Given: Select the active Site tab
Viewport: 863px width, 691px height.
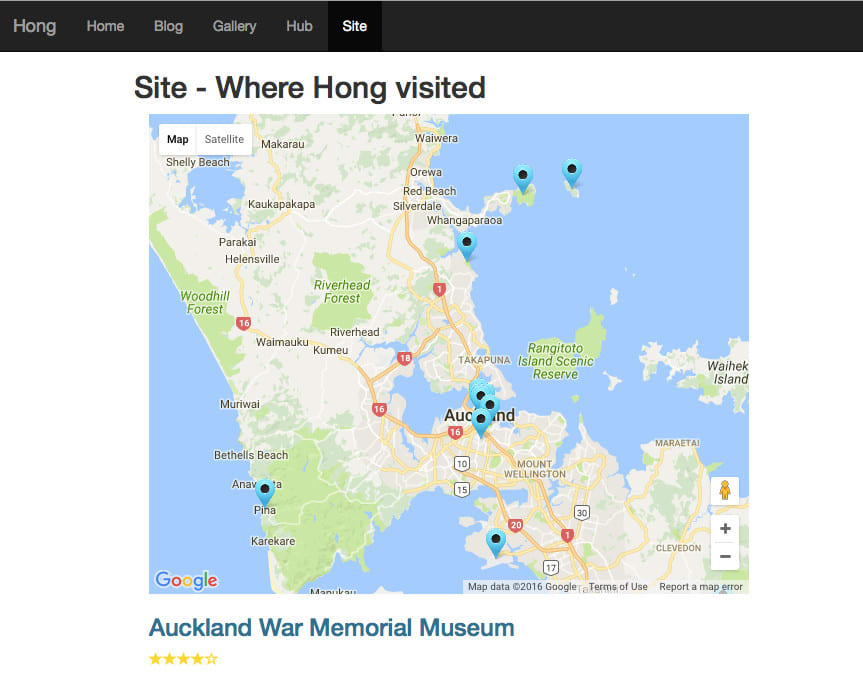Looking at the screenshot, I should (x=354, y=26).
